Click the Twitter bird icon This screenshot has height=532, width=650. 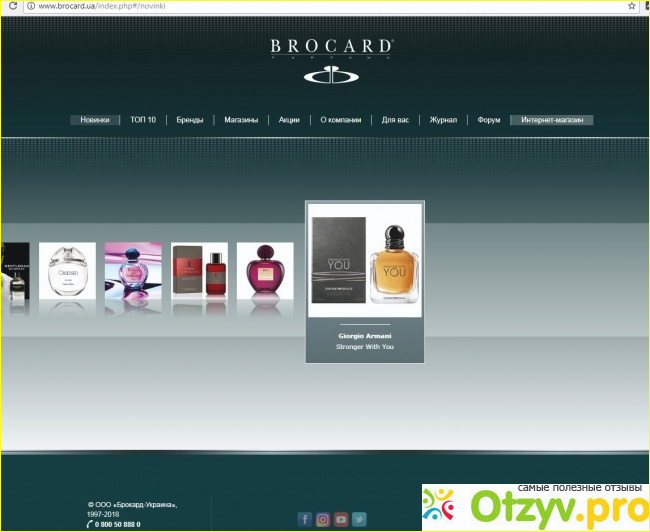click(359, 519)
